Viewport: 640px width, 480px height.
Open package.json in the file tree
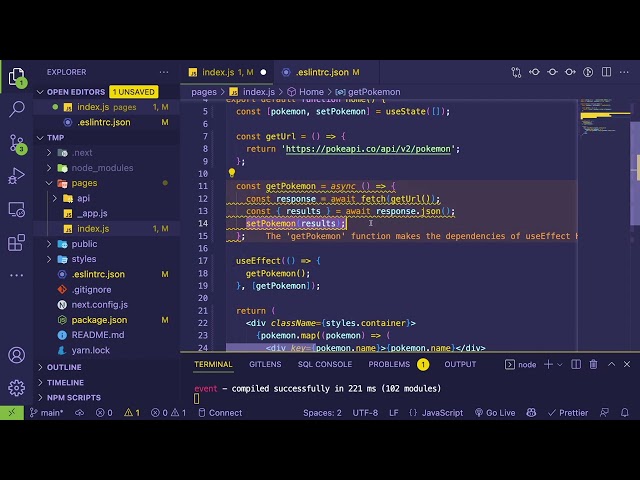(x=99, y=320)
